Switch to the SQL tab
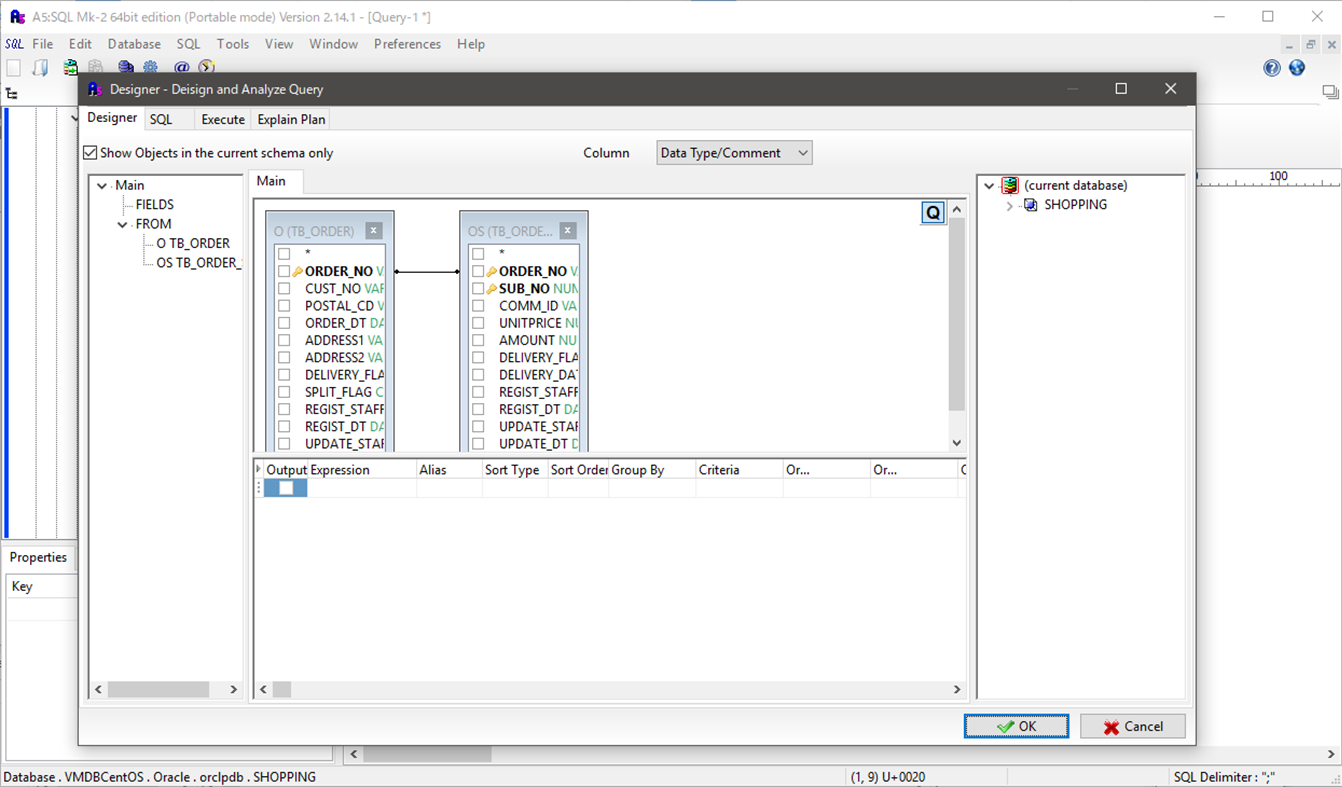This screenshot has height=787, width=1342. [160, 119]
